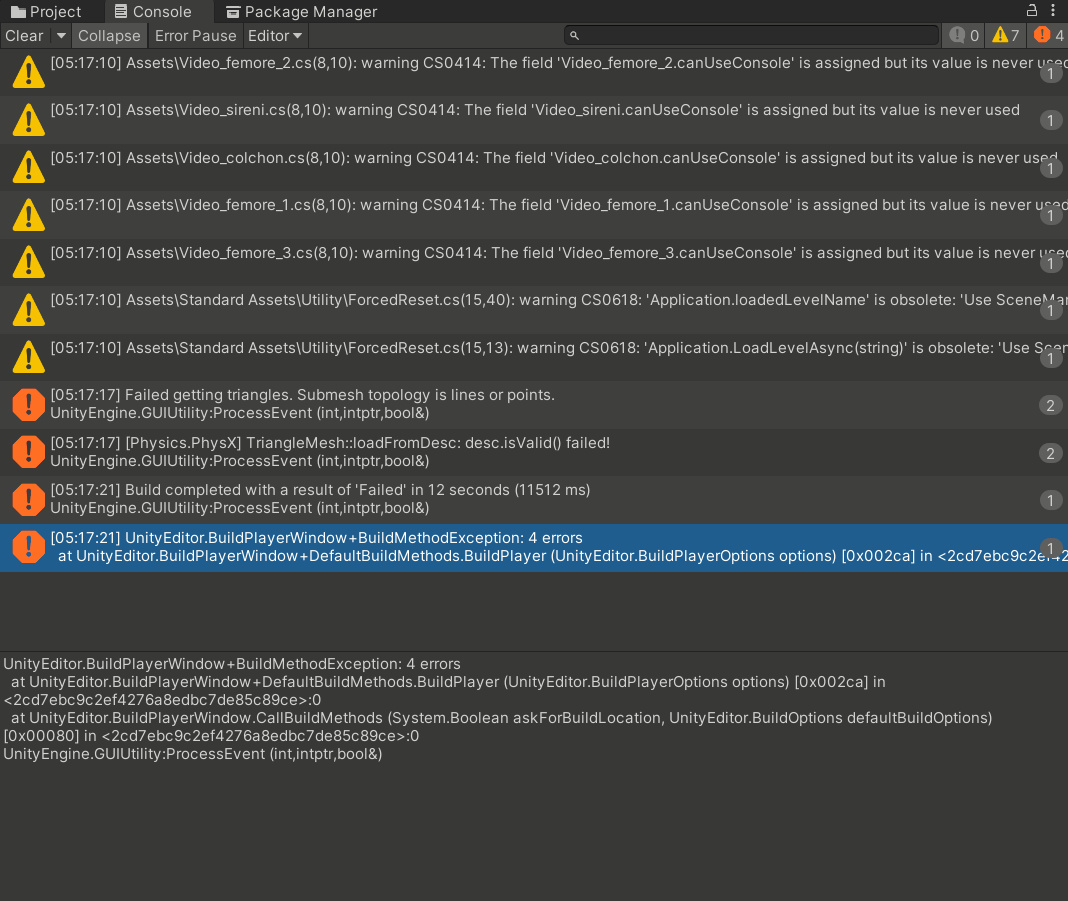This screenshot has width=1068, height=901.
Task: Switch to the Project tab
Action: coord(45,11)
